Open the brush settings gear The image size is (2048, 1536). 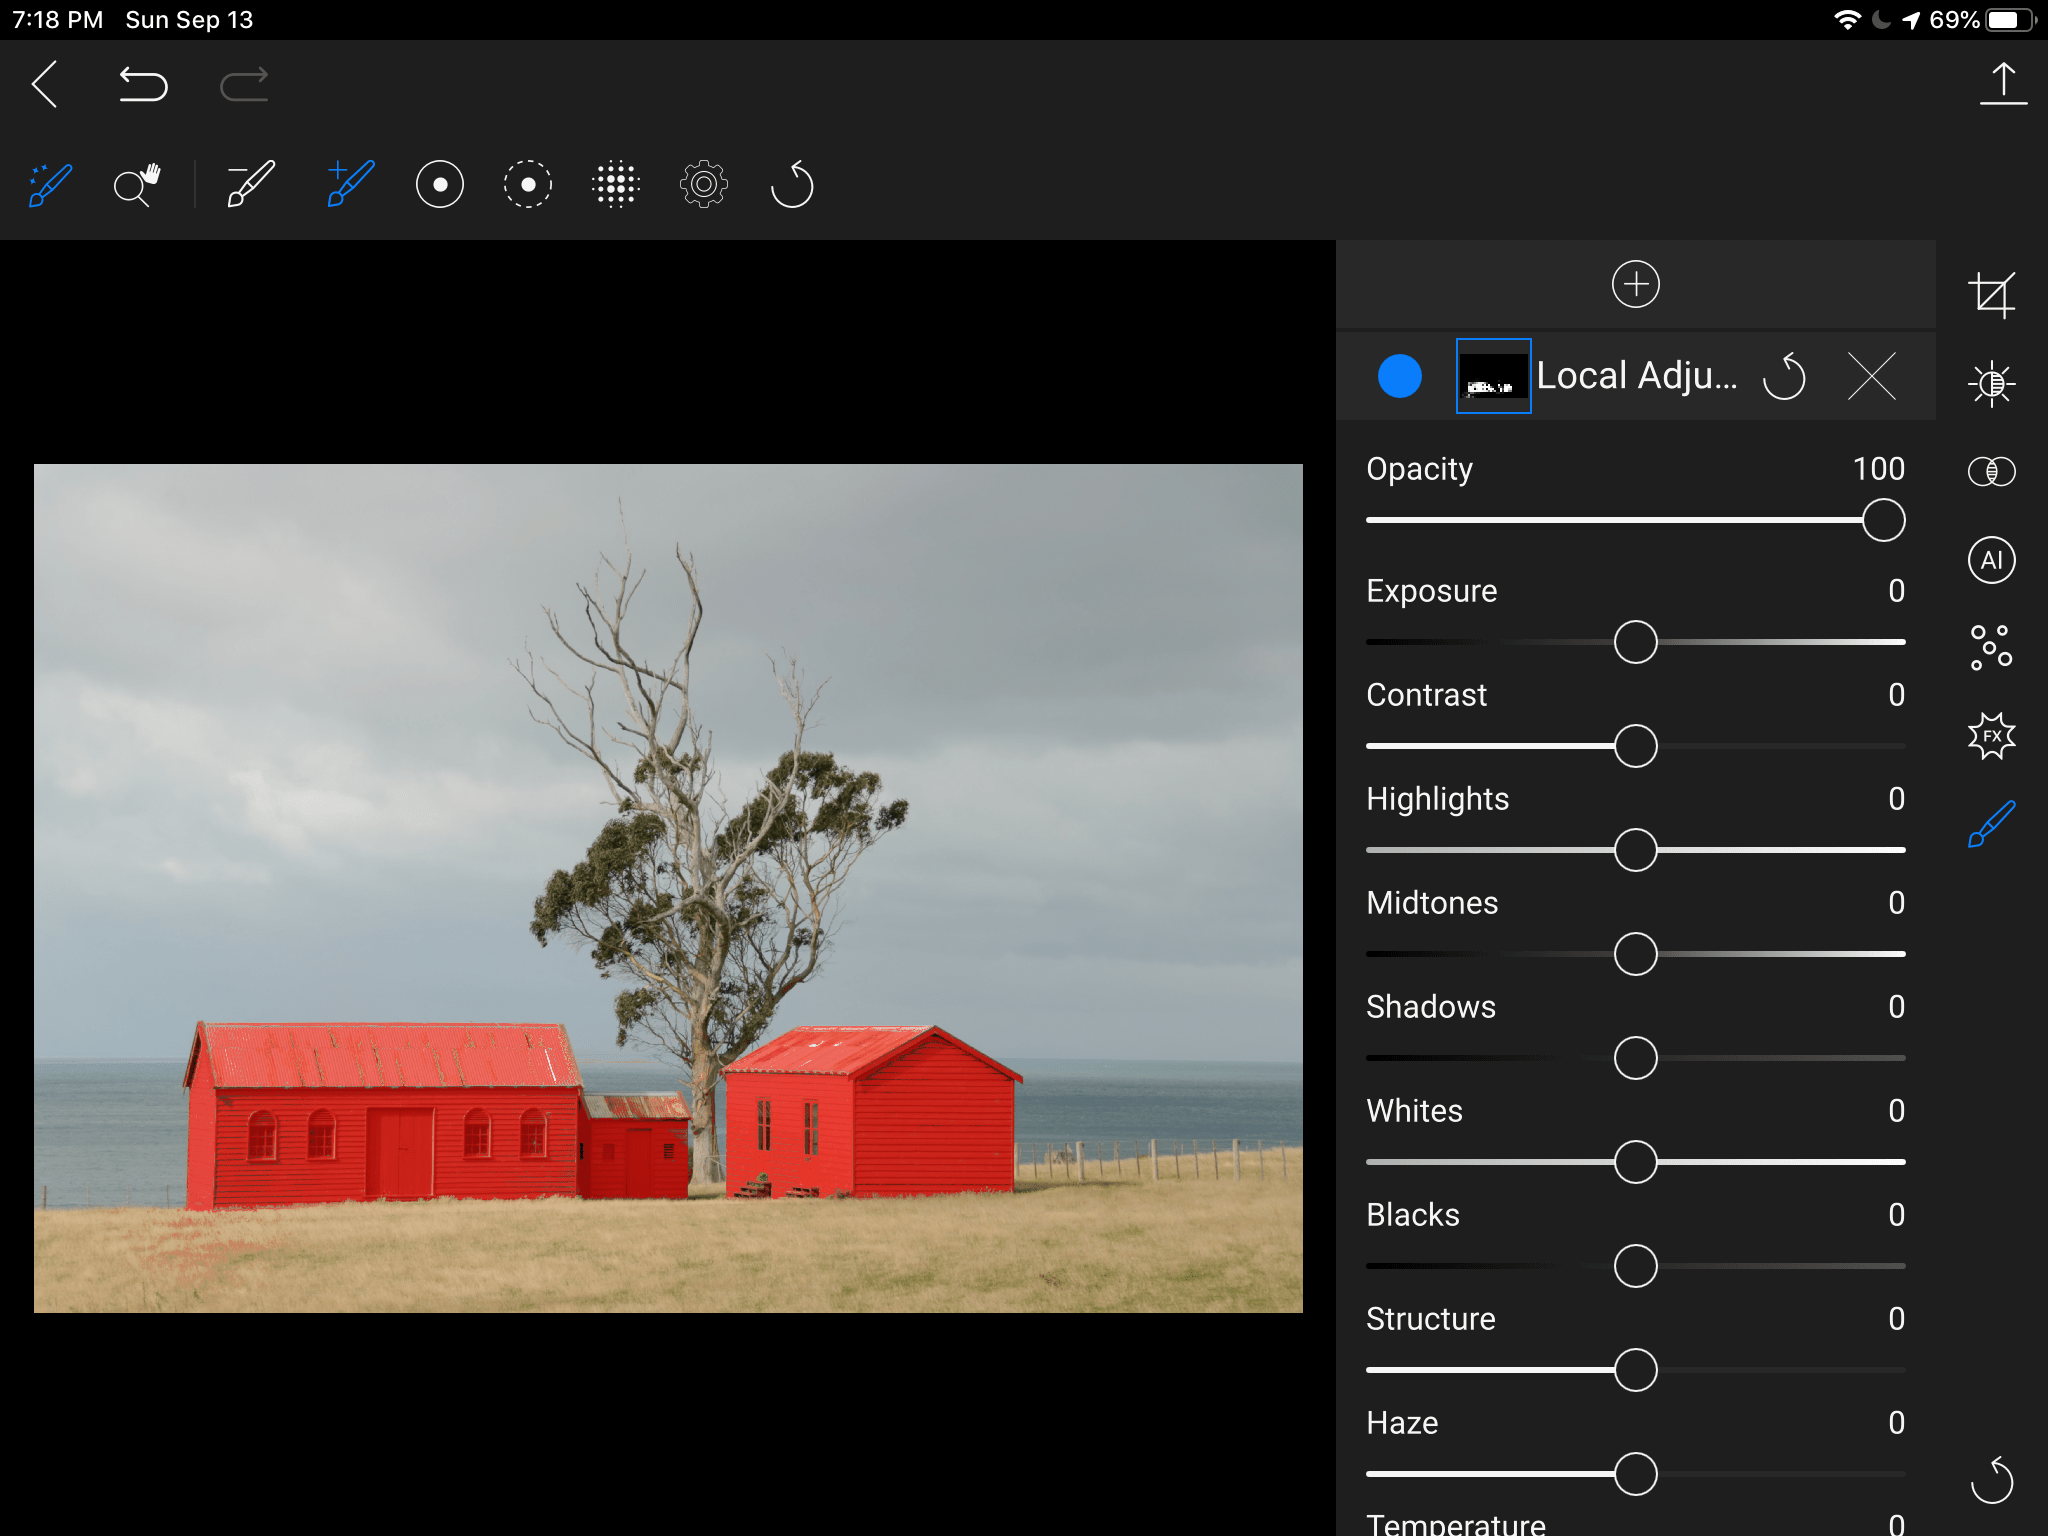tap(704, 185)
